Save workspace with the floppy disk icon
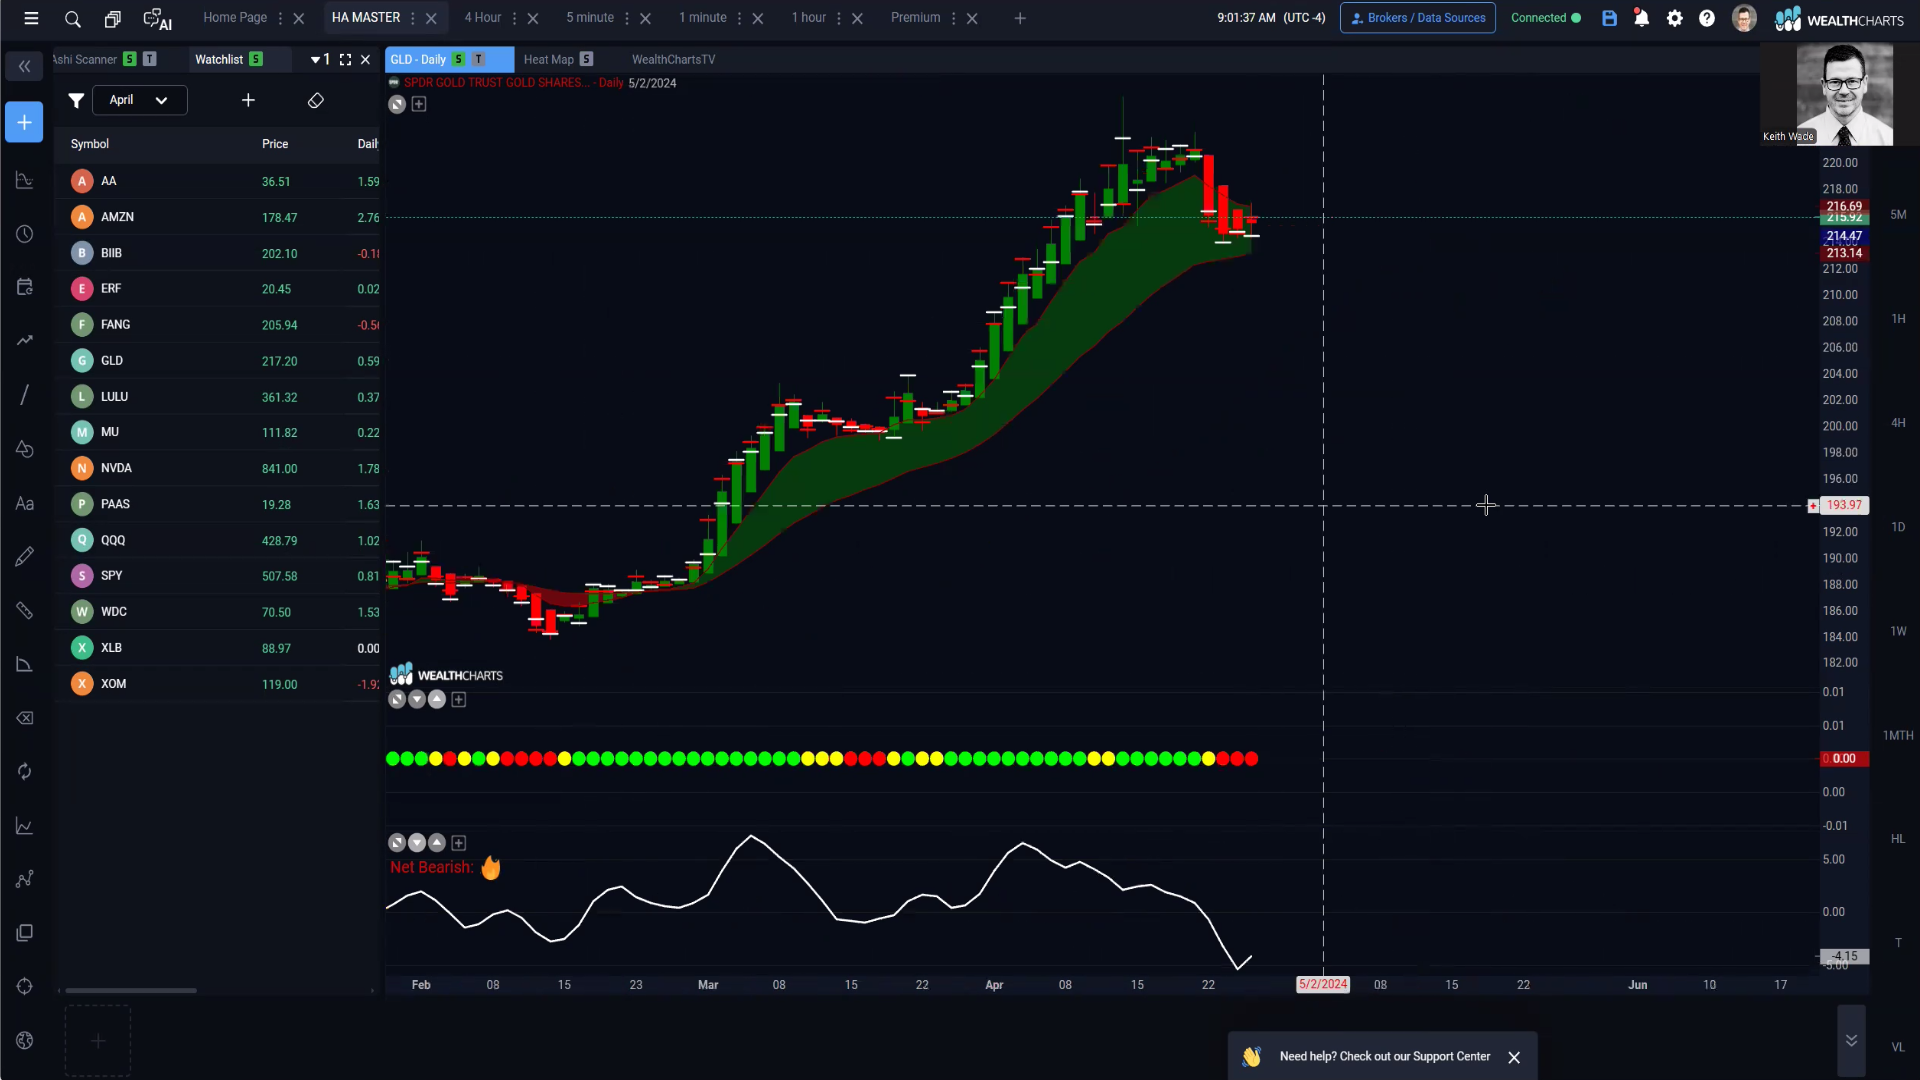The width and height of the screenshot is (1920, 1080). click(1609, 18)
